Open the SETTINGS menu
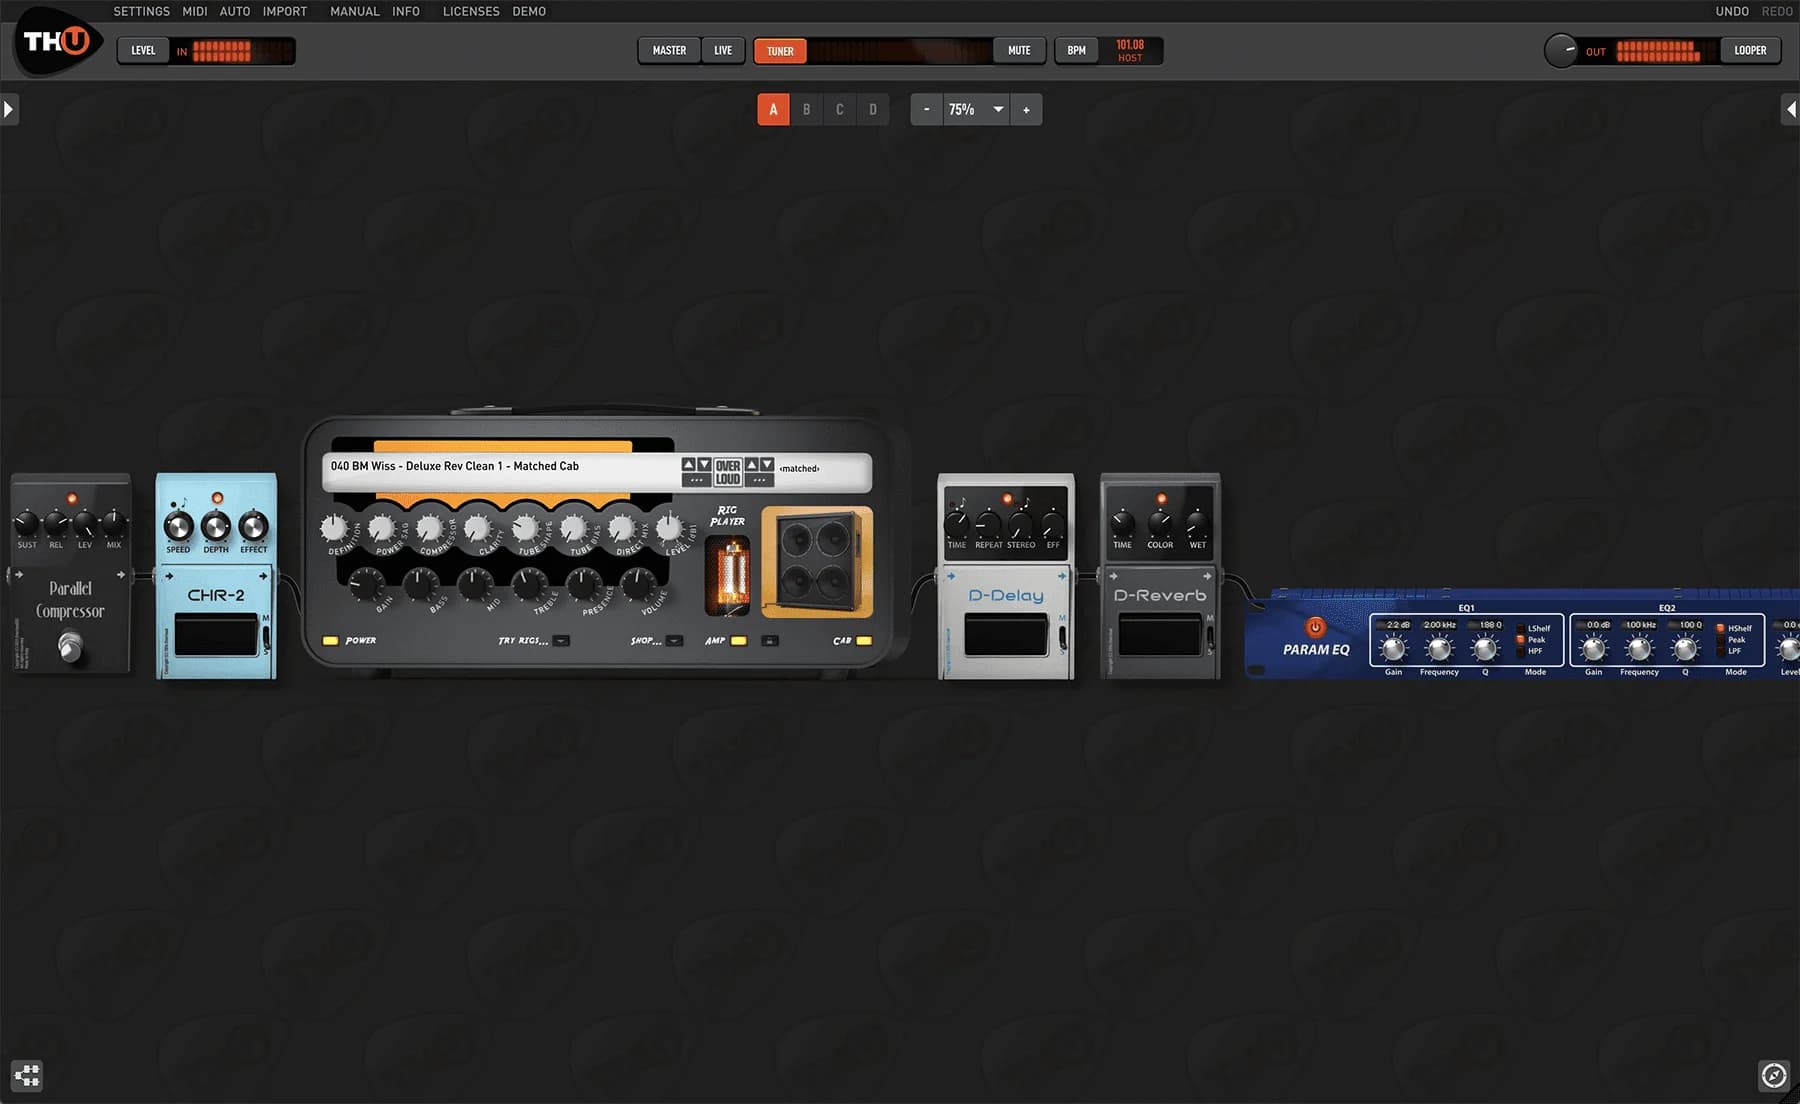The width and height of the screenshot is (1800, 1104). 141,11
